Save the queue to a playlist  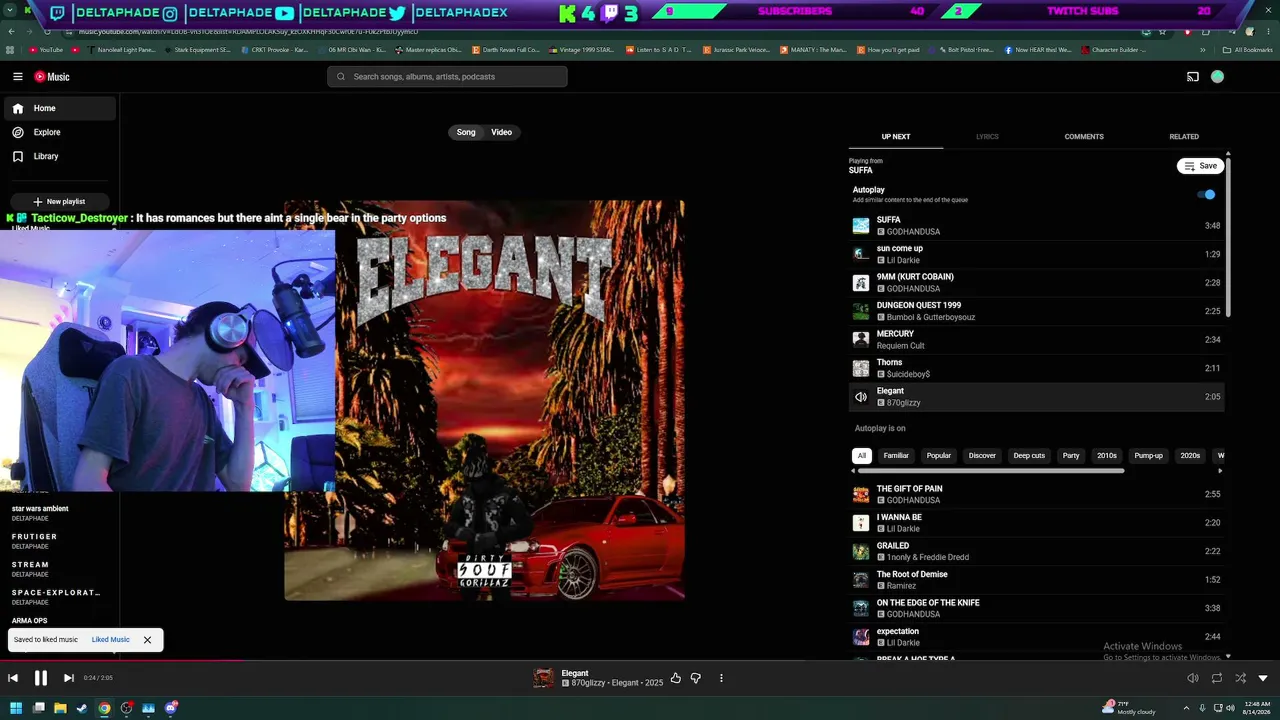(x=1200, y=166)
